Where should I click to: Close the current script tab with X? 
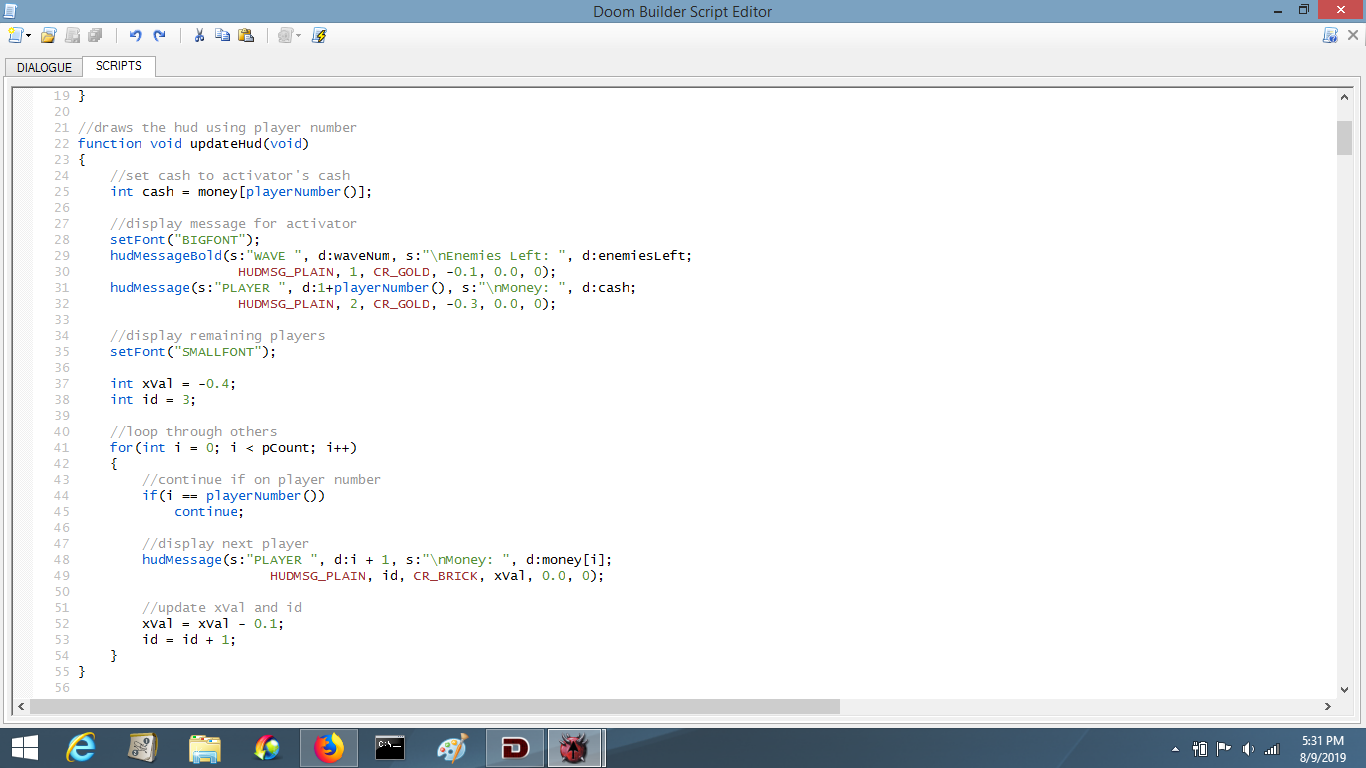pos(1353,35)
